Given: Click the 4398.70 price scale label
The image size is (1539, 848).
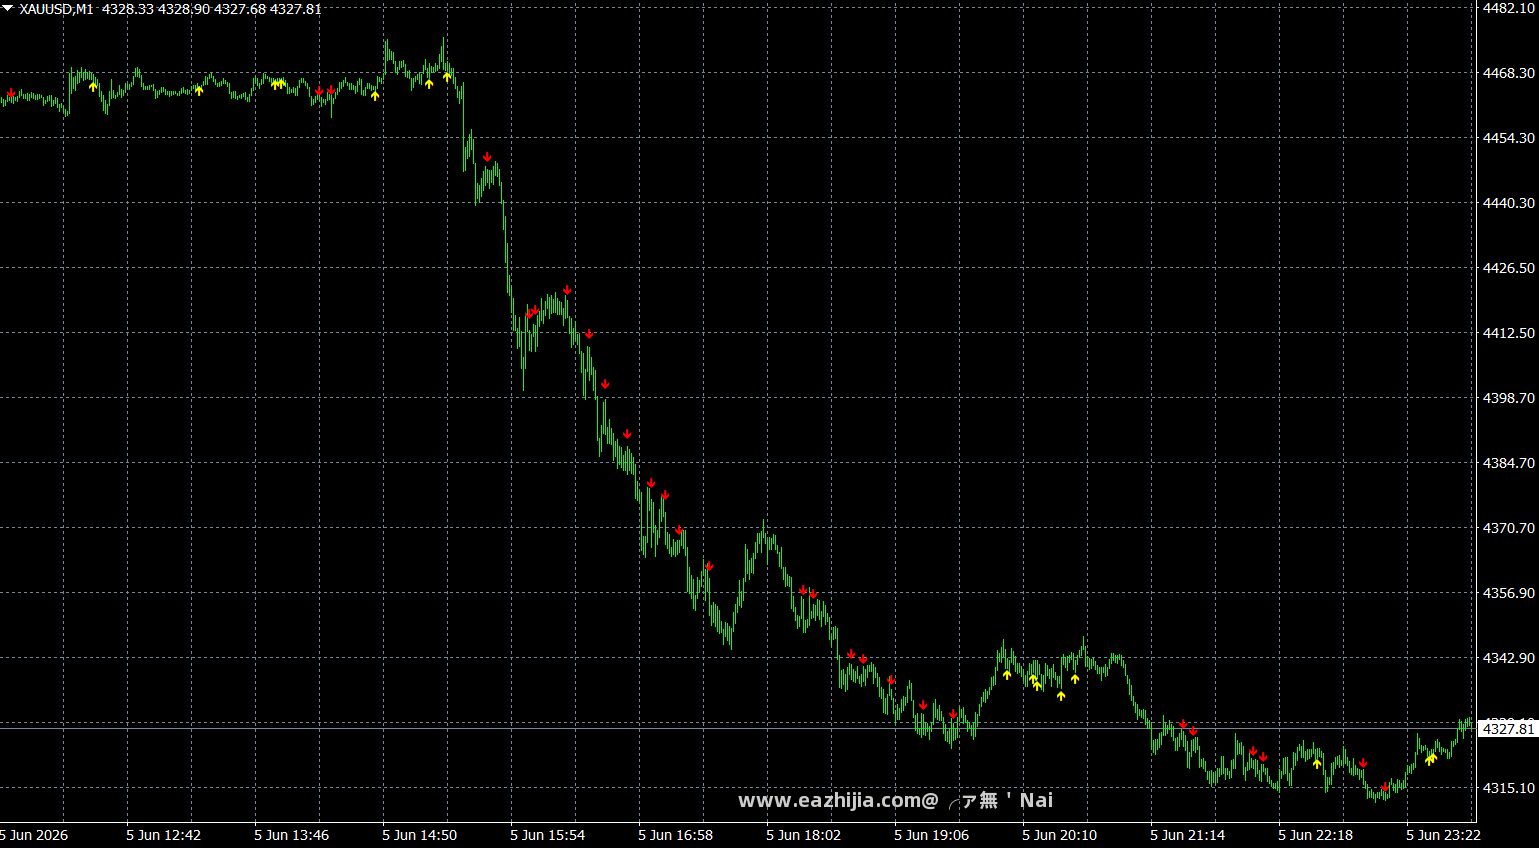Looking at the screenshot, I should 1508,398.
